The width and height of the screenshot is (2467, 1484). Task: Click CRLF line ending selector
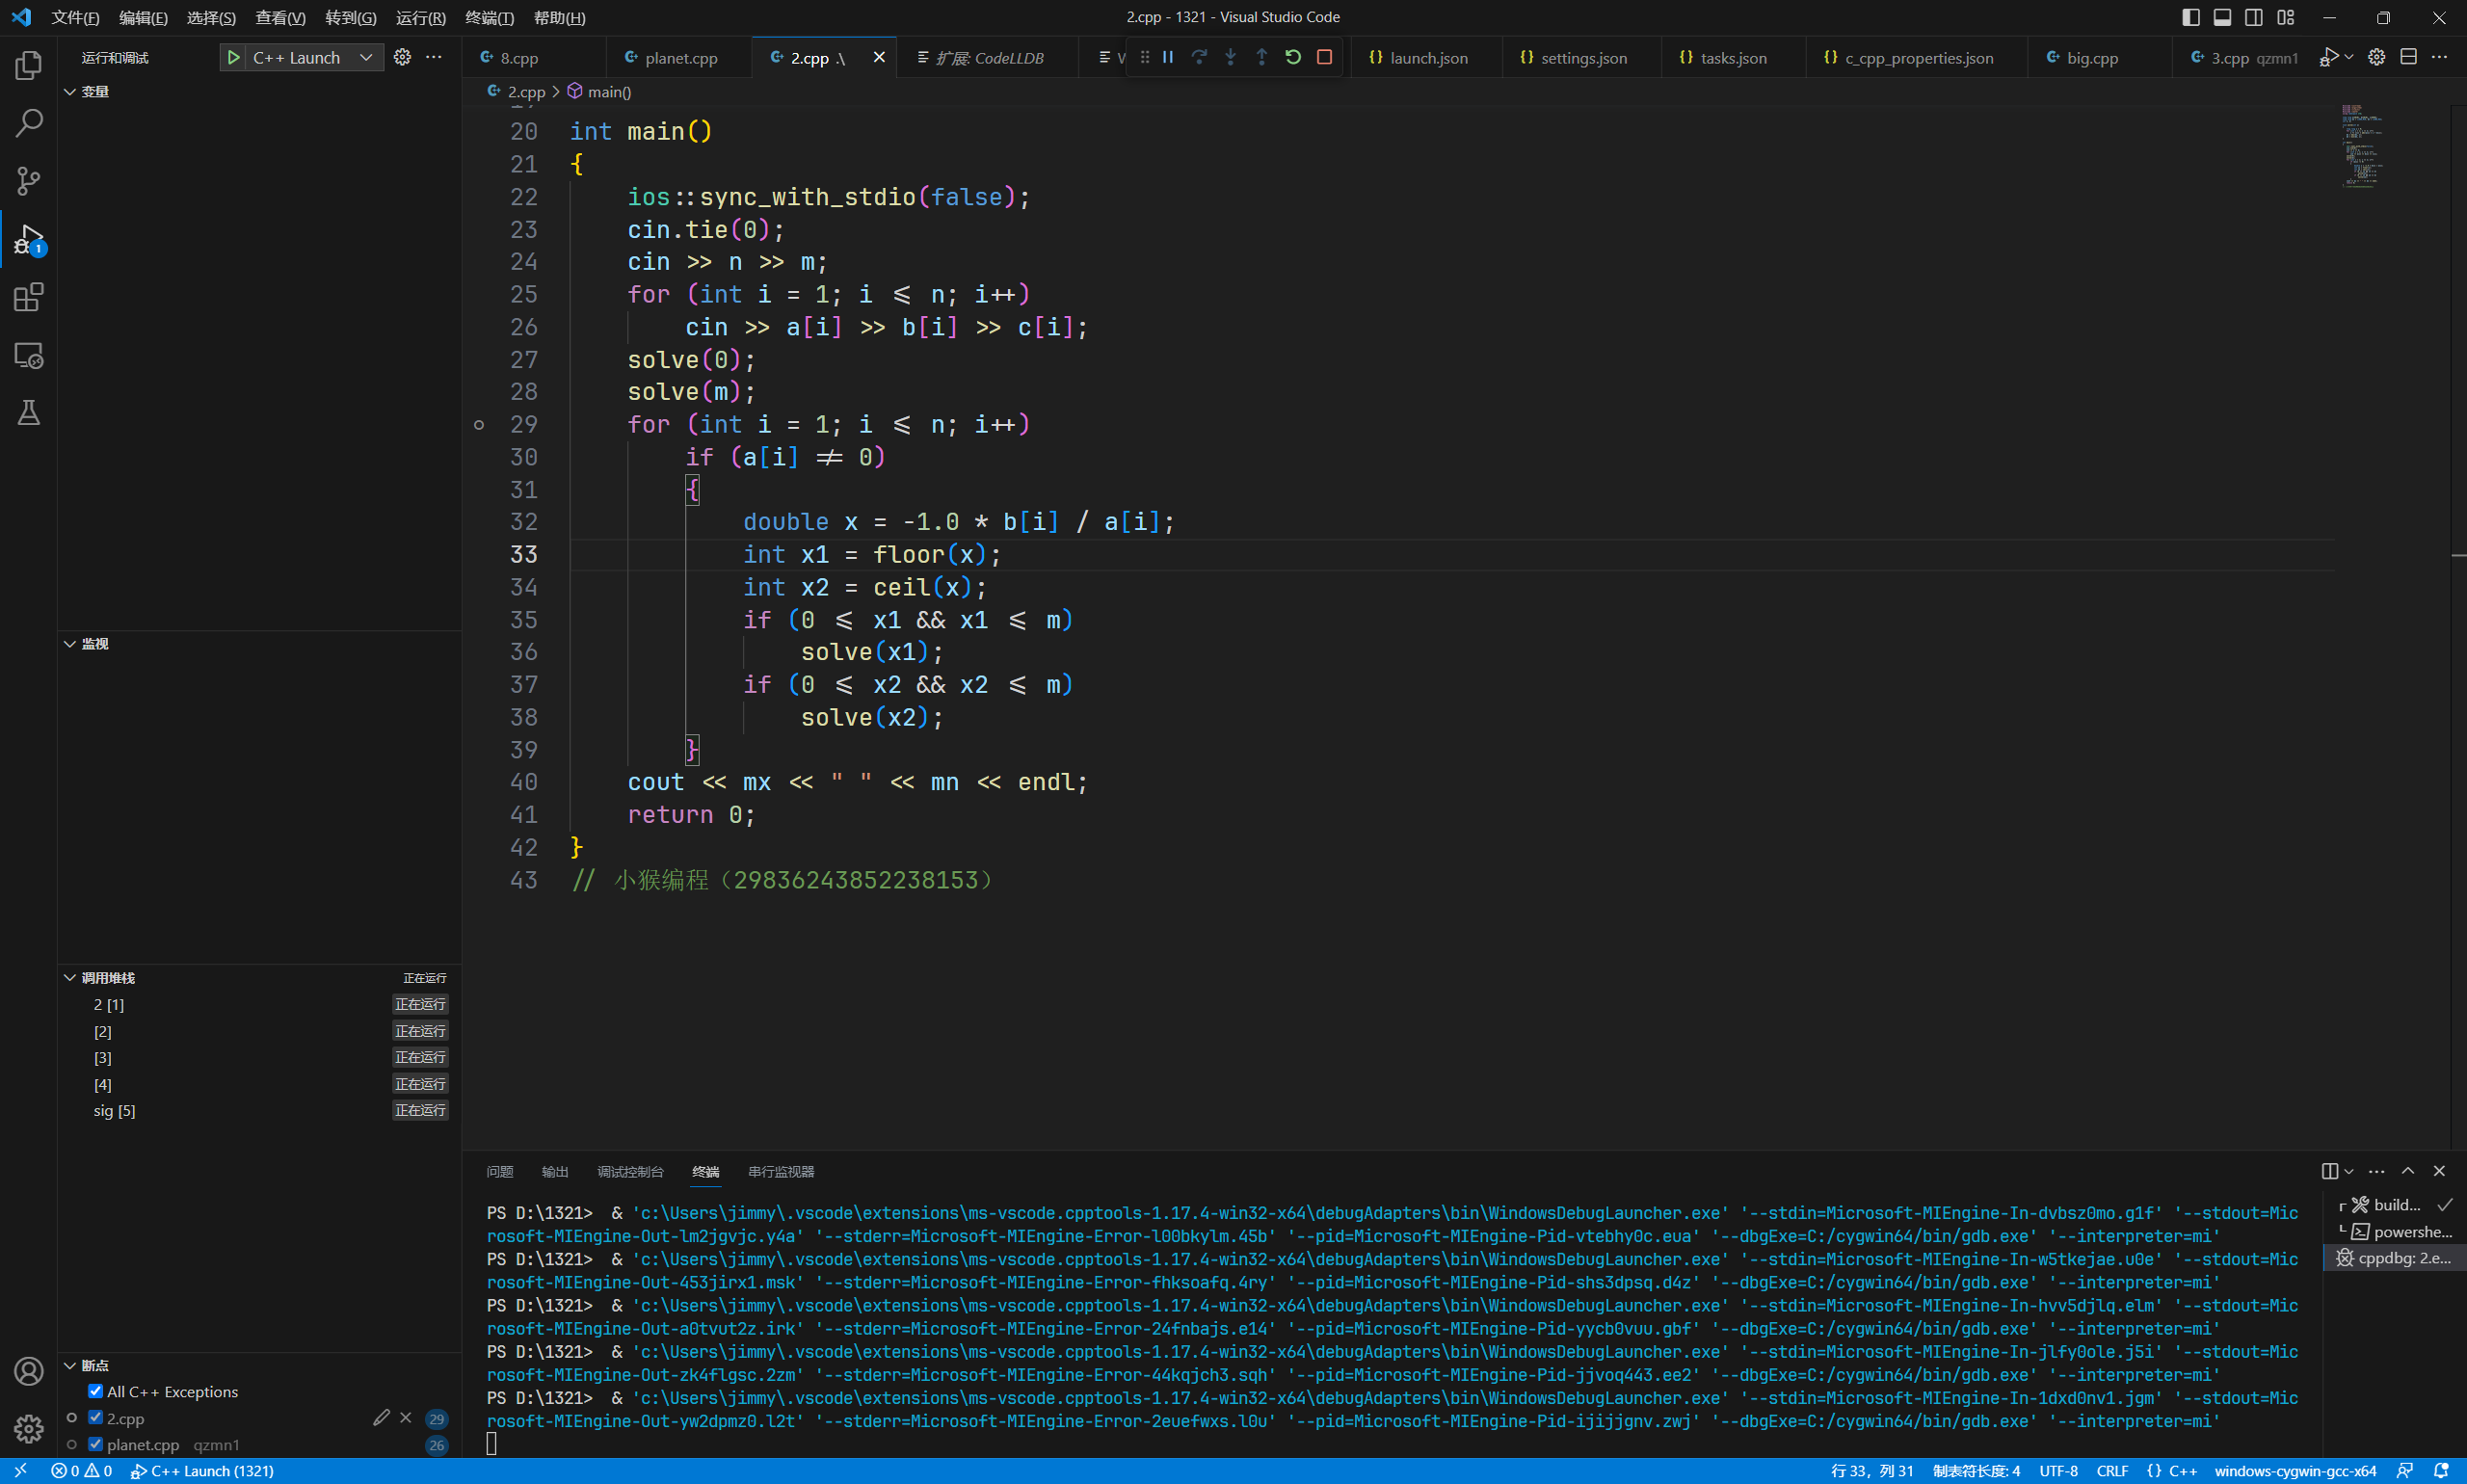pos(2113,1470)
